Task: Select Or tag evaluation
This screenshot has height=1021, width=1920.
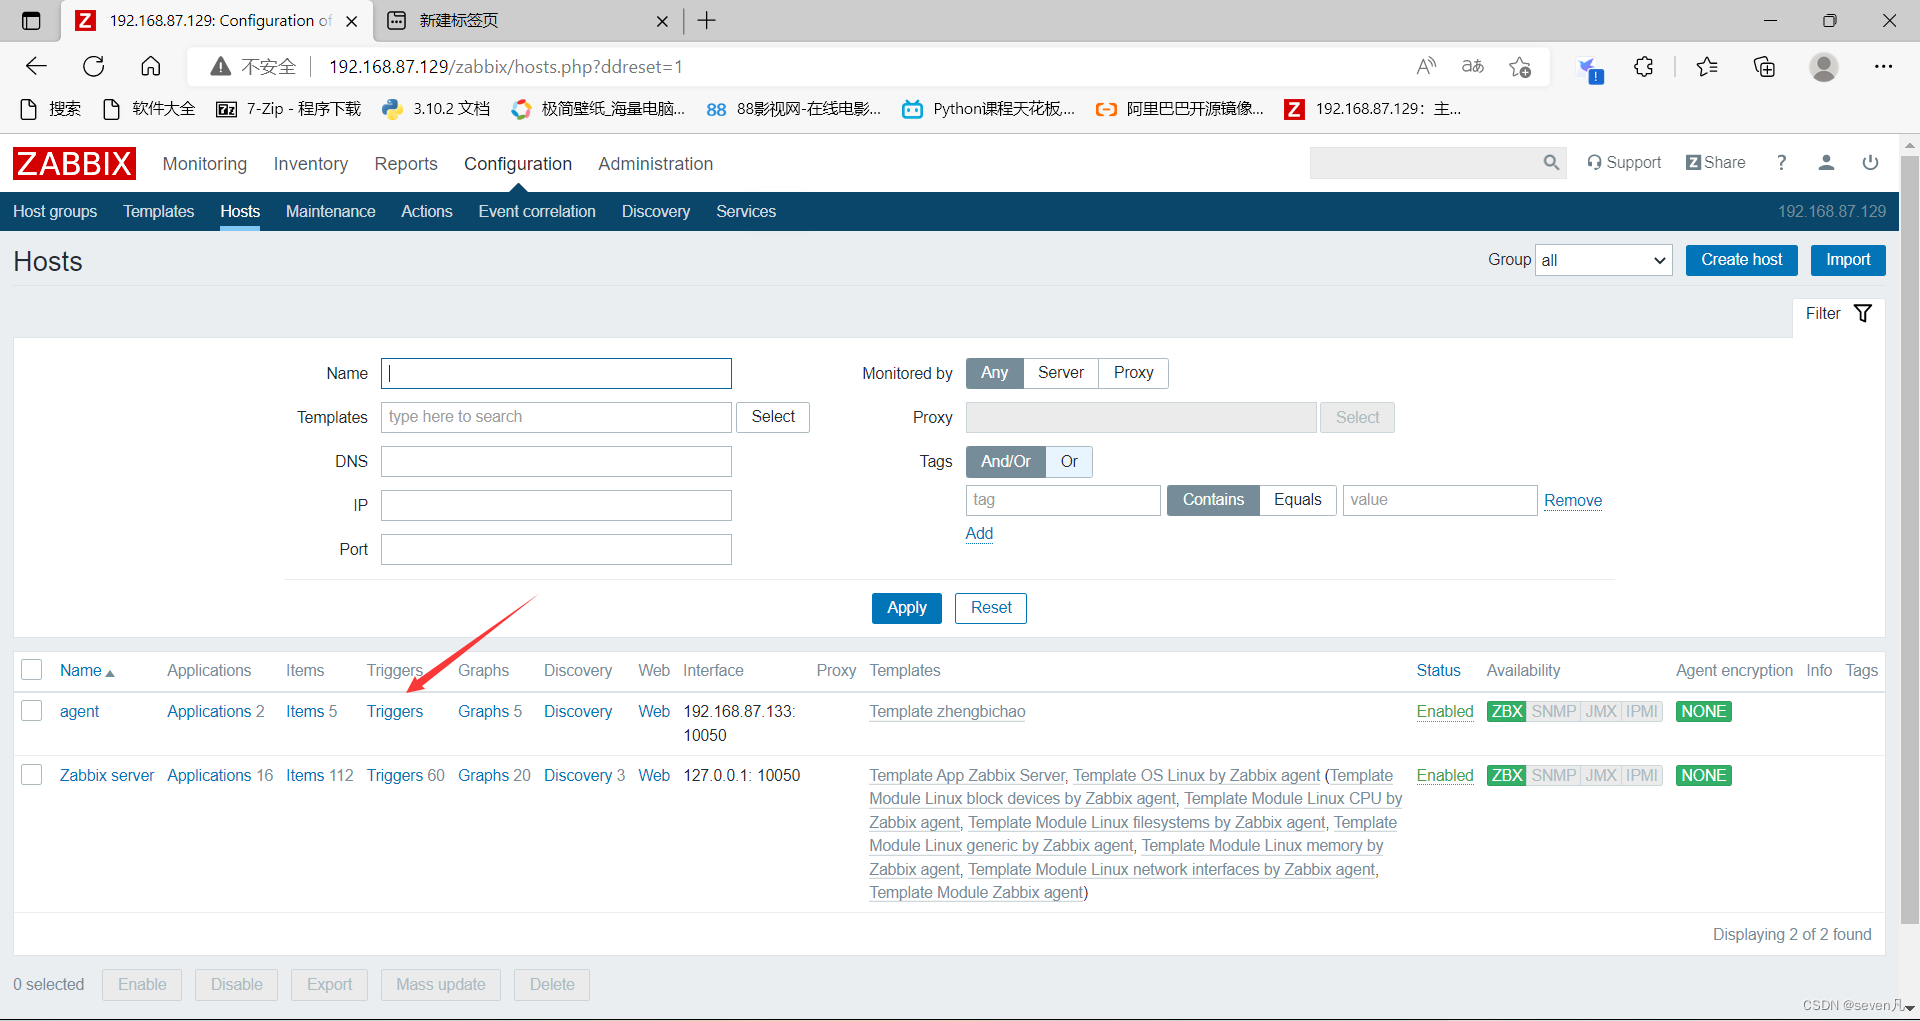Action: [x=1069, y=461]
